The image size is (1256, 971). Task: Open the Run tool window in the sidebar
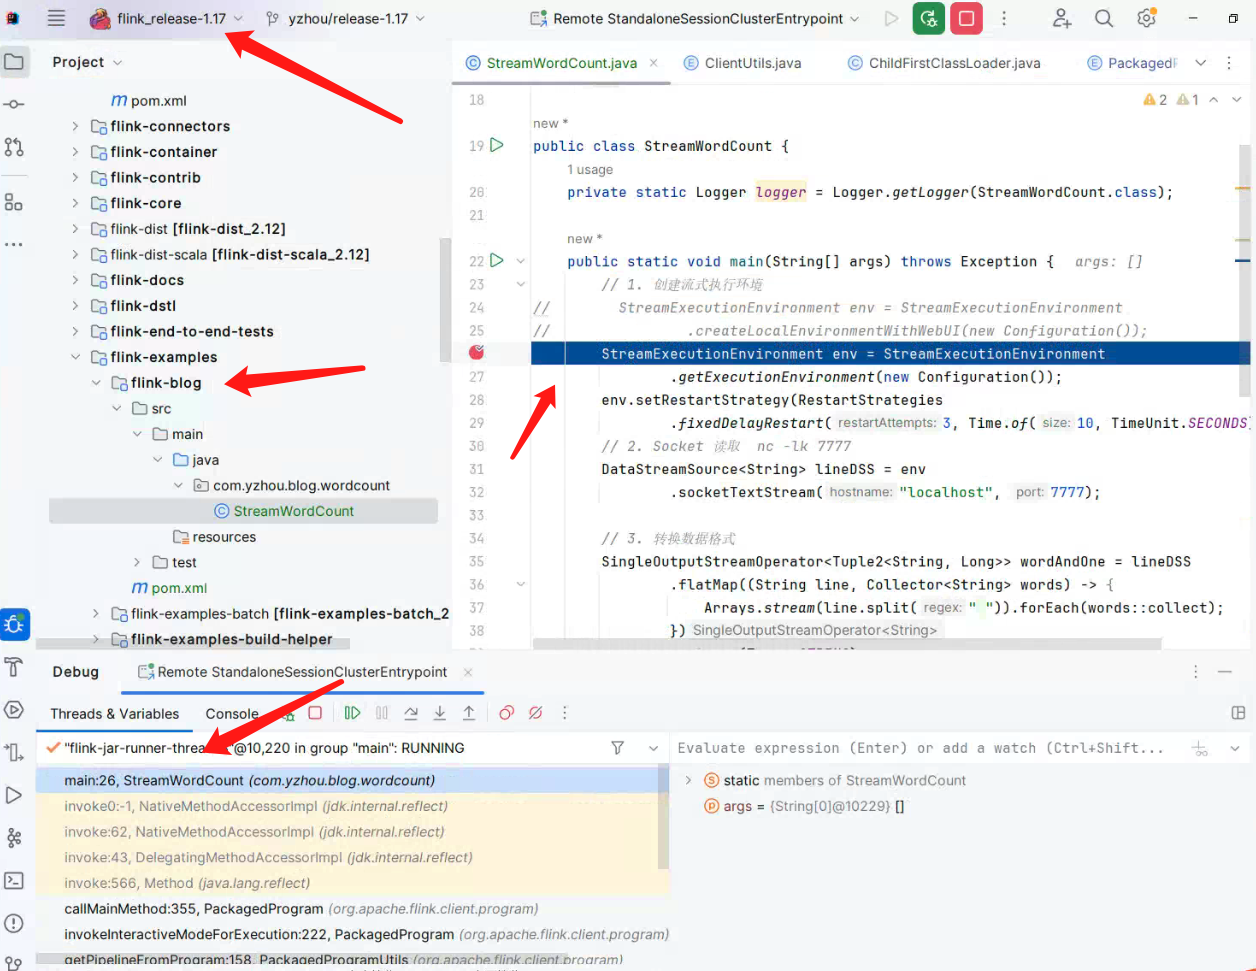[x=14, y=795]
